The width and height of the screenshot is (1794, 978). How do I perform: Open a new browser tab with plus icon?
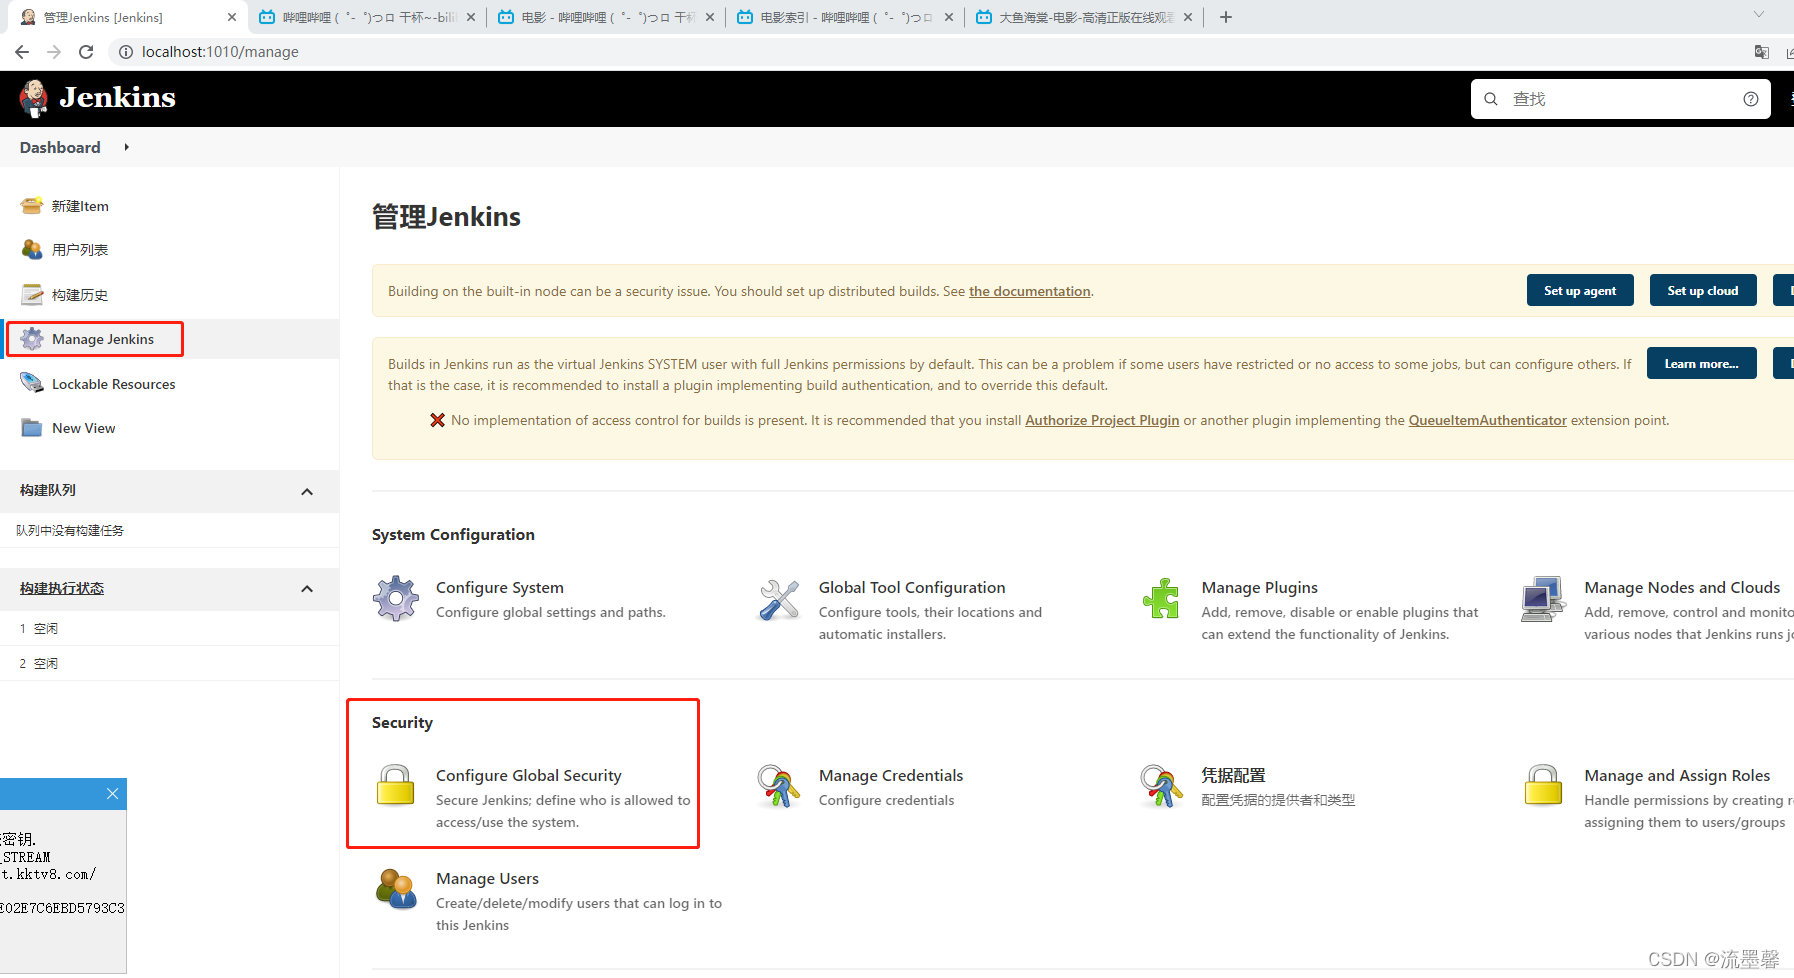click(x=1226, y=17)
